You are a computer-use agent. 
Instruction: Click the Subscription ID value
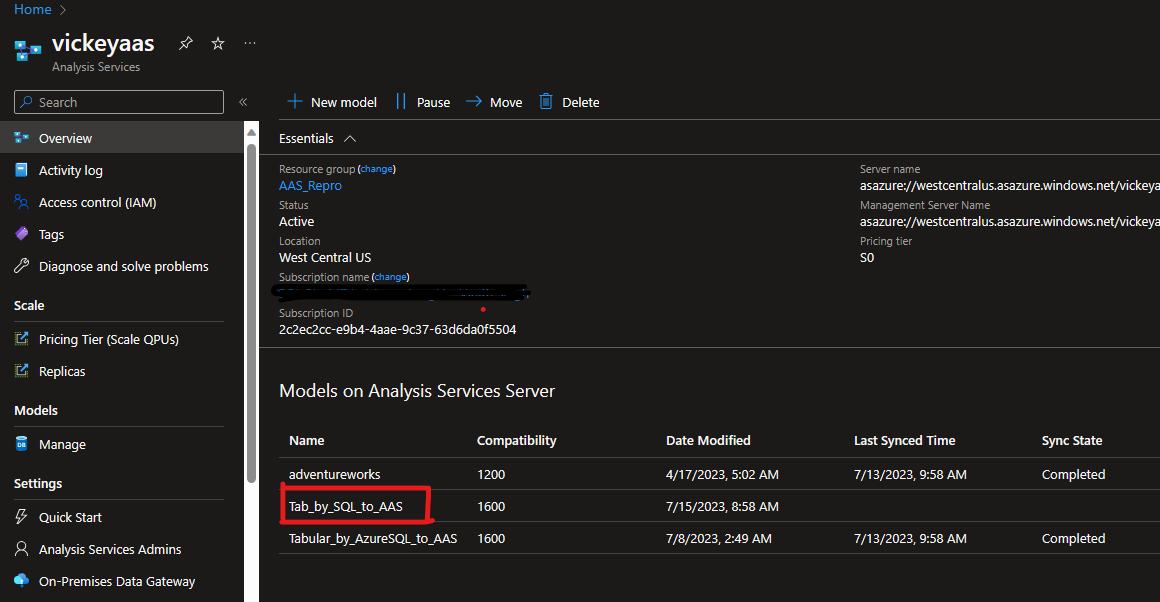[x=397, y=329]
